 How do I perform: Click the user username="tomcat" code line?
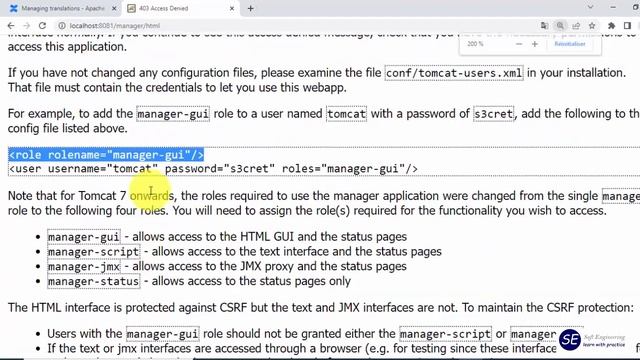pyautogui.click(x=213, y=169)
